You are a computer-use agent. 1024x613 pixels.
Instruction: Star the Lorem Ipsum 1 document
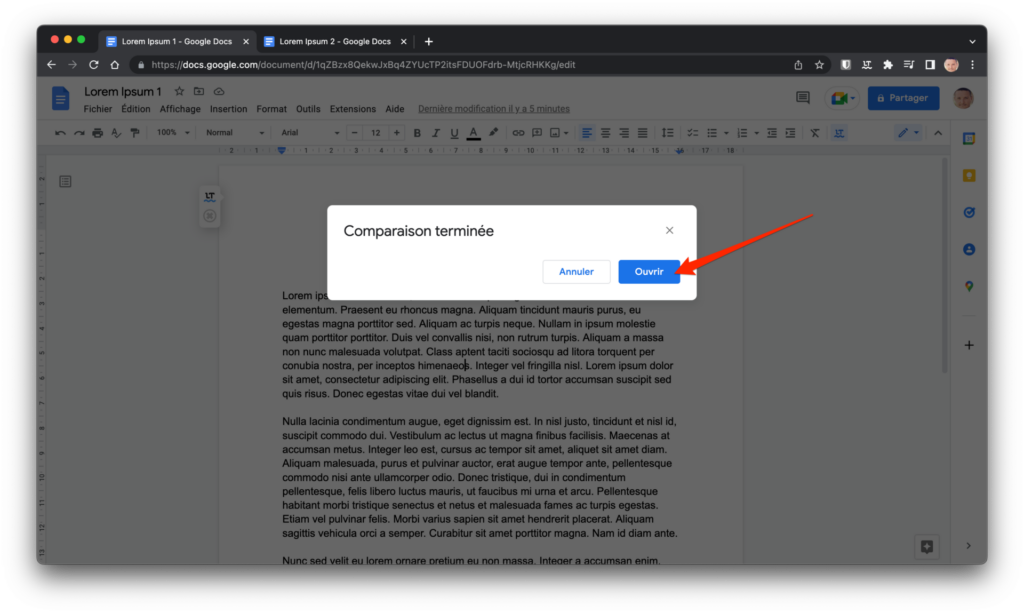tap(179, 91)
